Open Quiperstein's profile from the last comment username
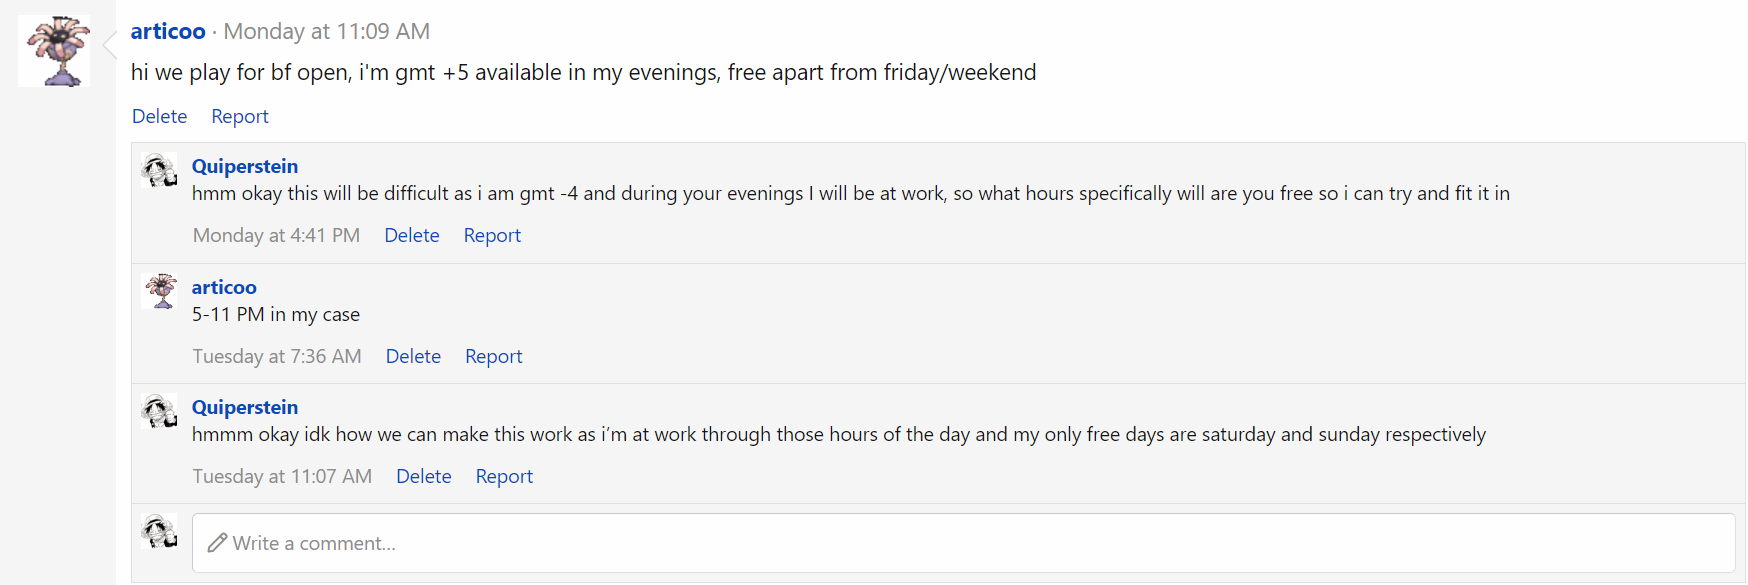 click(245, 407)
